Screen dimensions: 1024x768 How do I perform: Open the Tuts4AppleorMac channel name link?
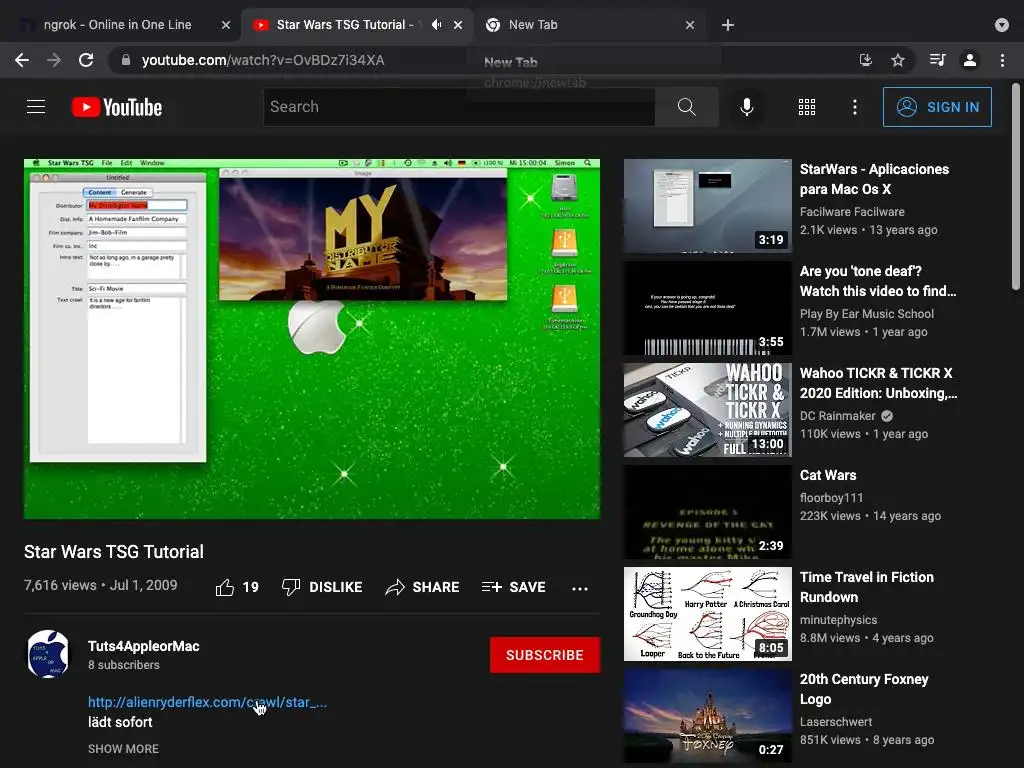point(144,646)
